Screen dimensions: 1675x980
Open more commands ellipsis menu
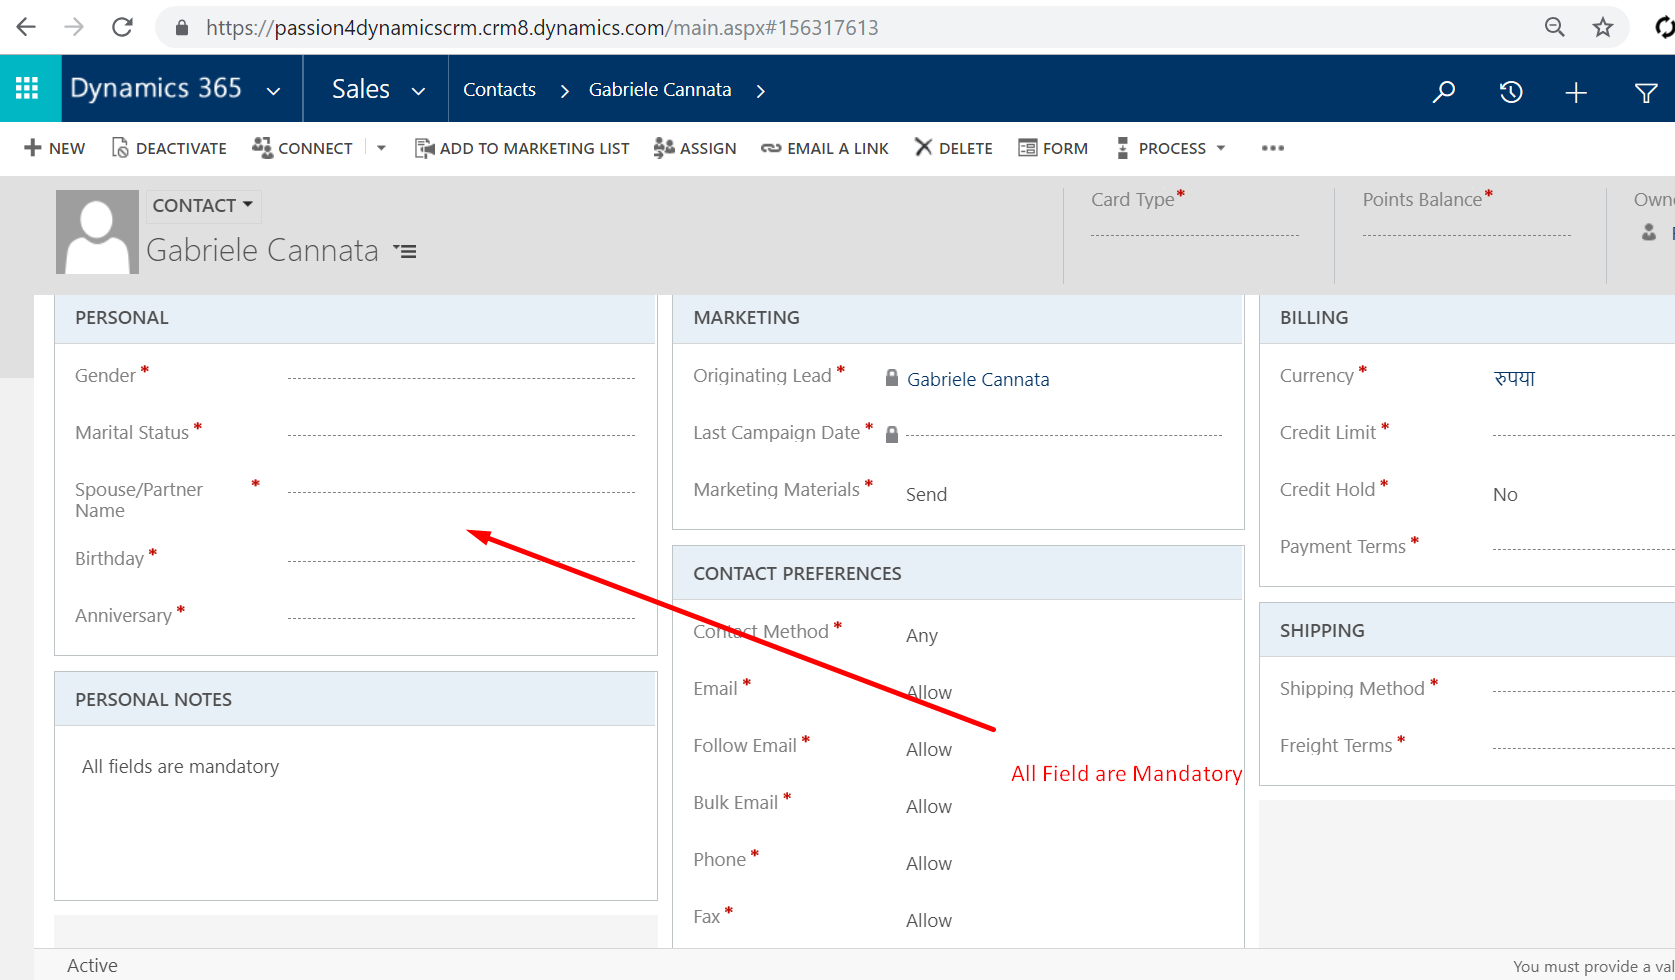1272,148
